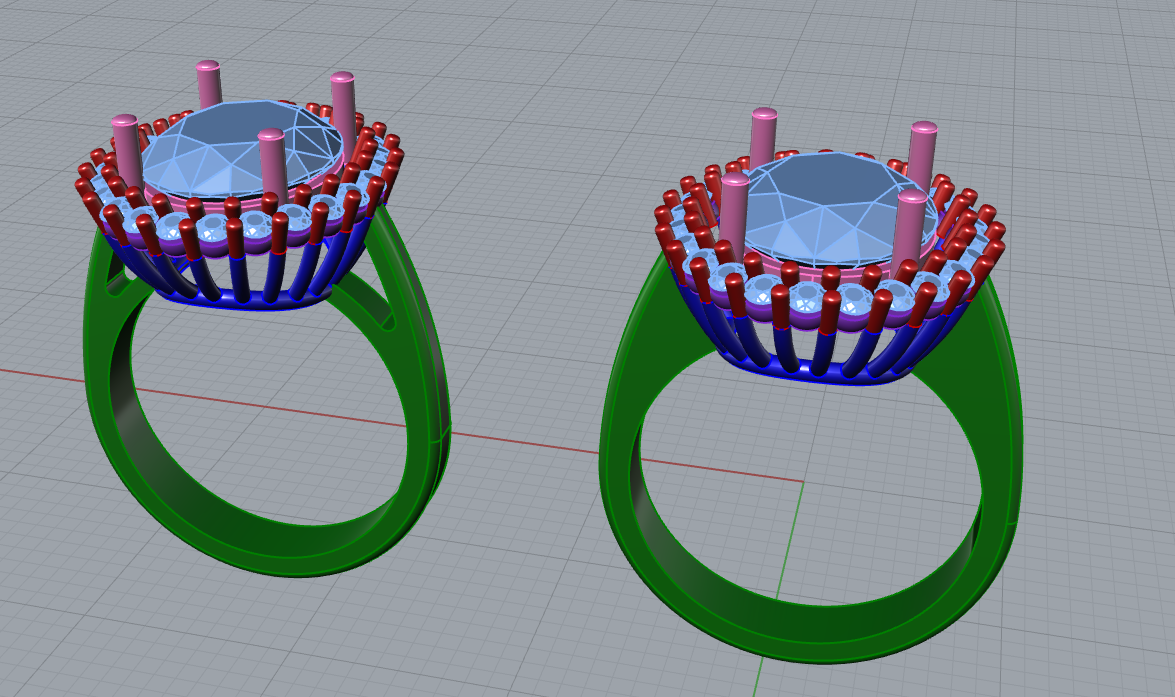Pick a front halo diamond on the right ring
The height and width of the screenshot is (697, 1175).
click(x=806, y=298)
